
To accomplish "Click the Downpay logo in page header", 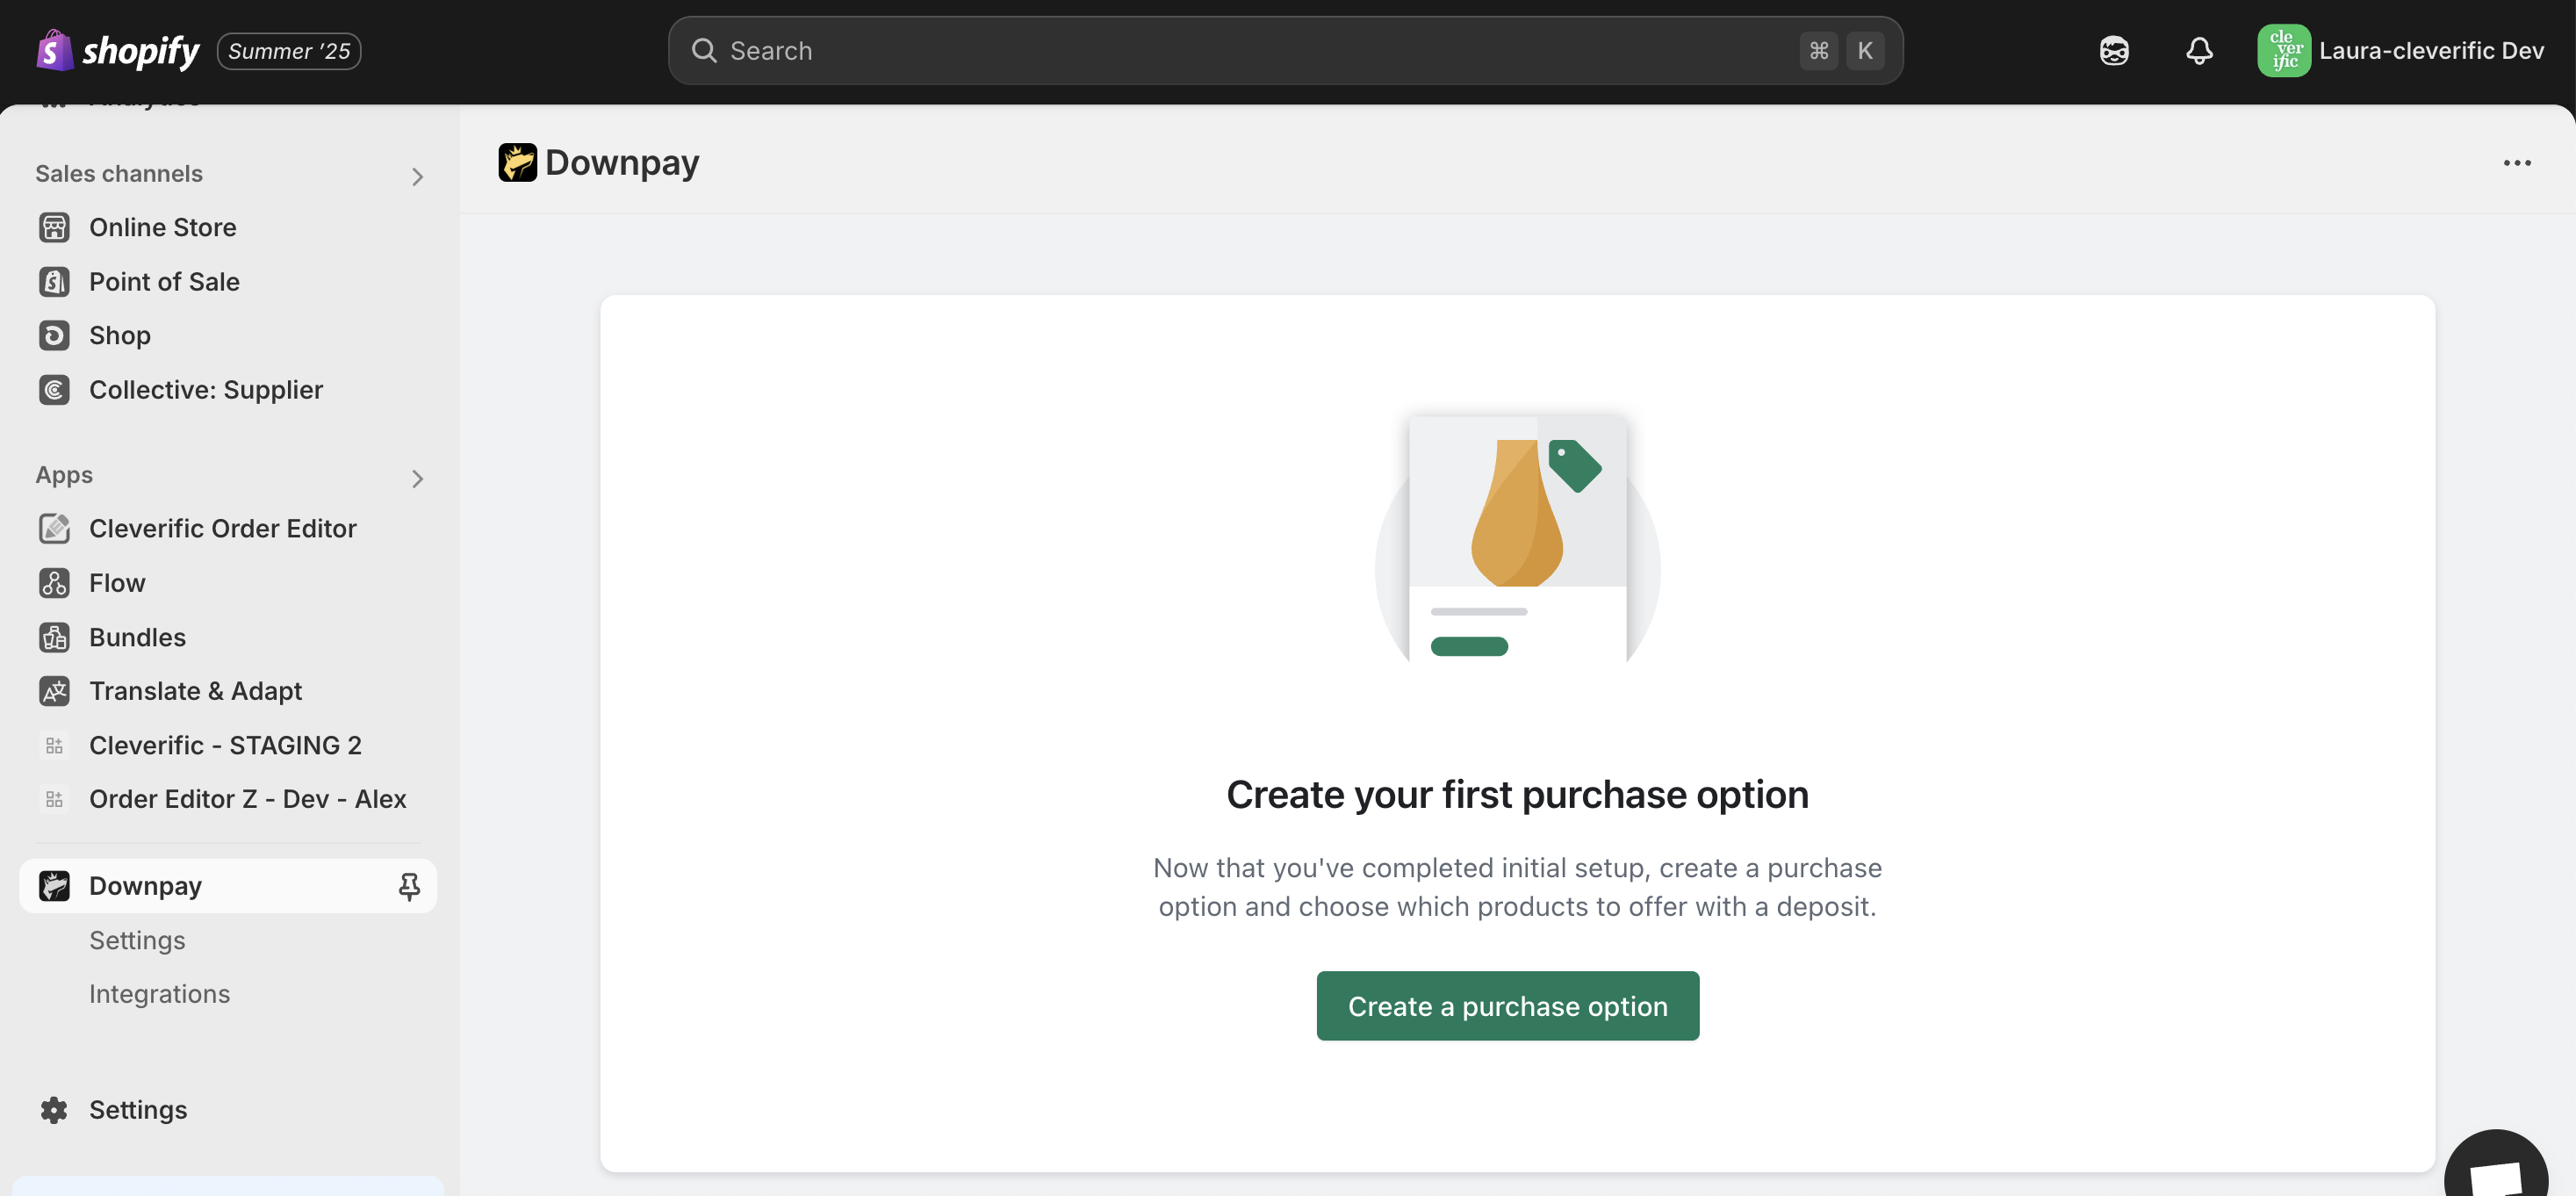I will point(518,162).
